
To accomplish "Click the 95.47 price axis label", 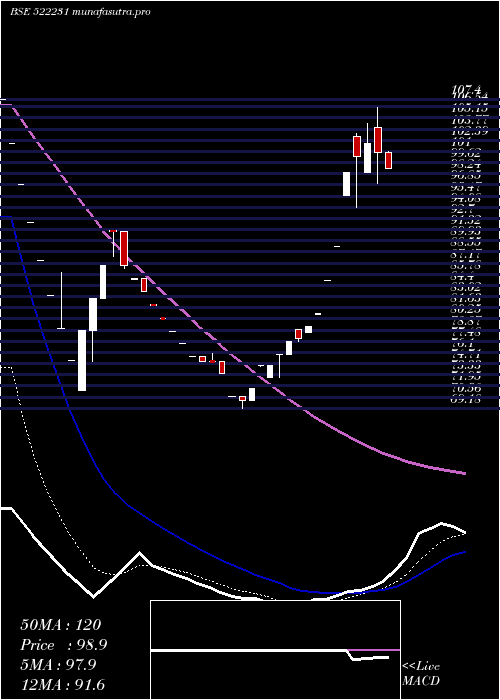I will tap(469, 188).
